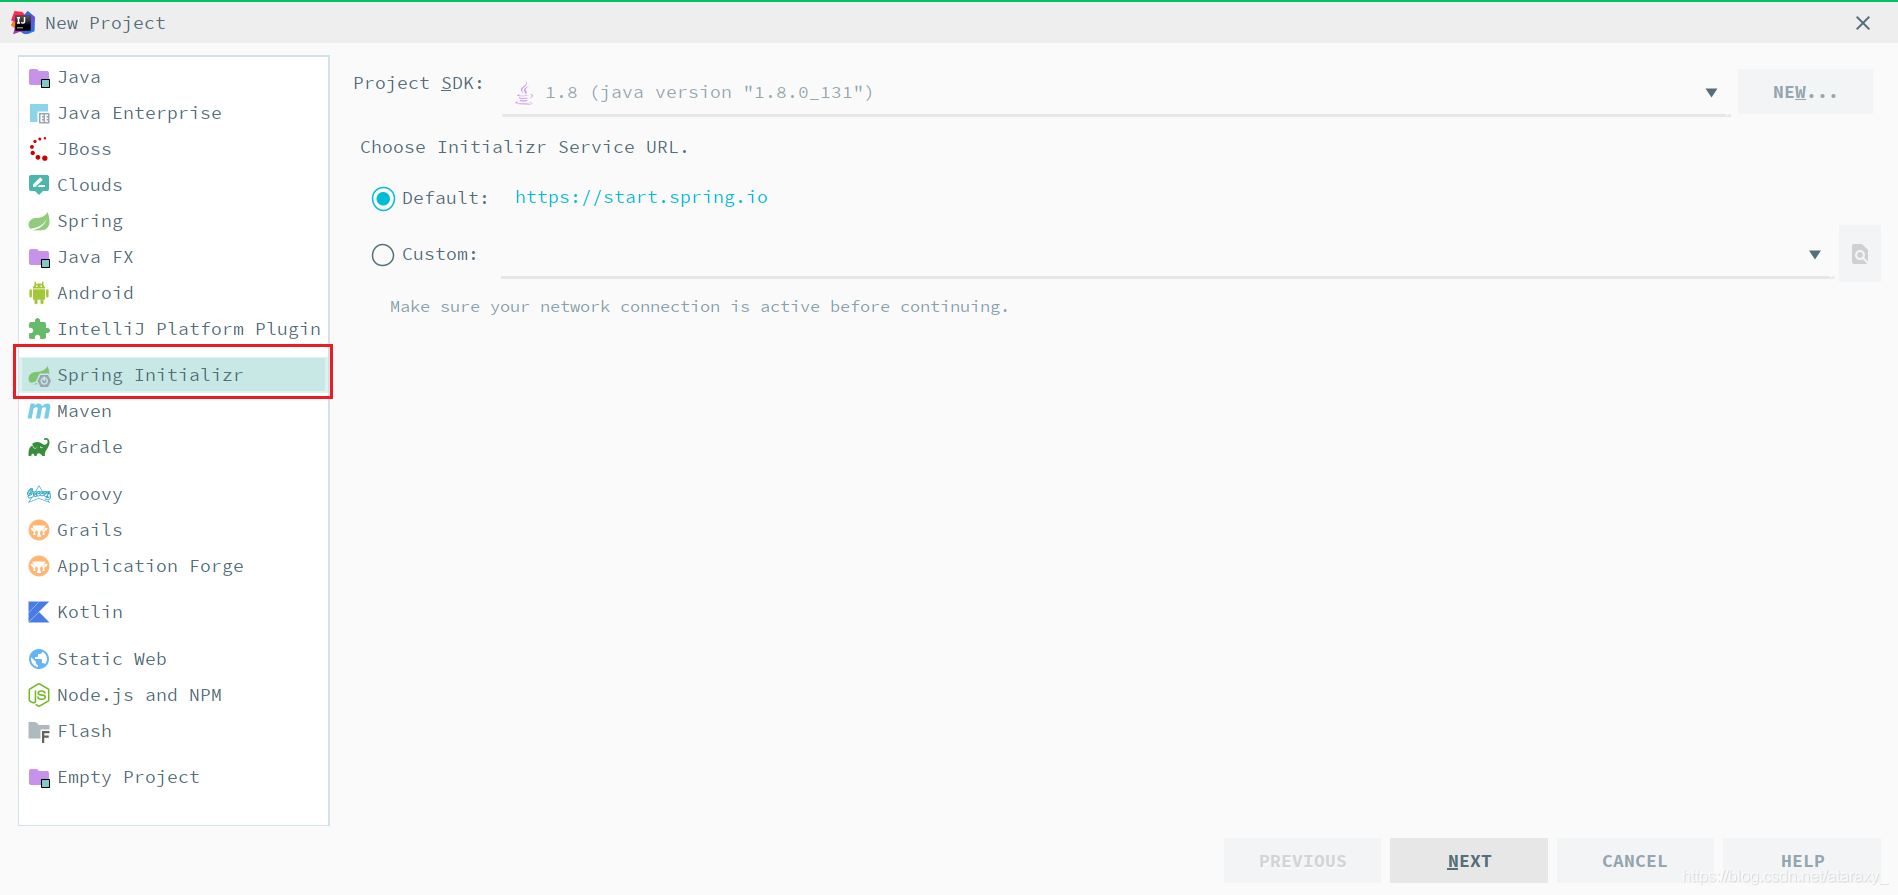Click the IntelliJ IDEA logo in title bar
1898x895 pixels.
(22, 22)
